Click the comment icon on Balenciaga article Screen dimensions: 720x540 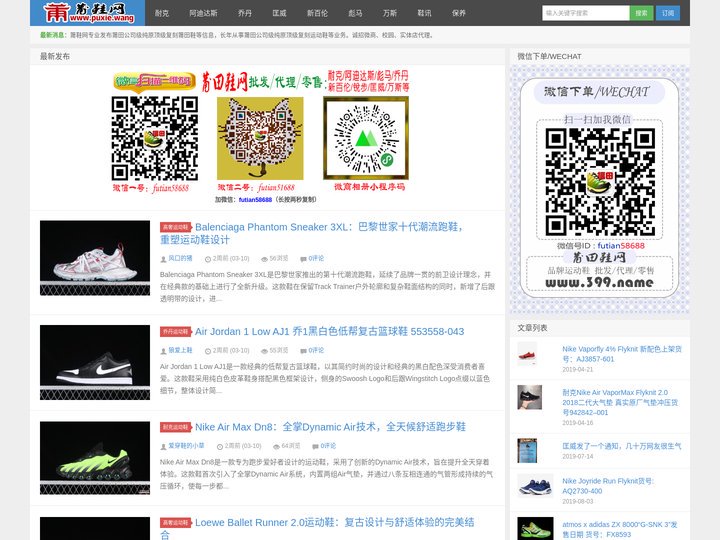303,259
